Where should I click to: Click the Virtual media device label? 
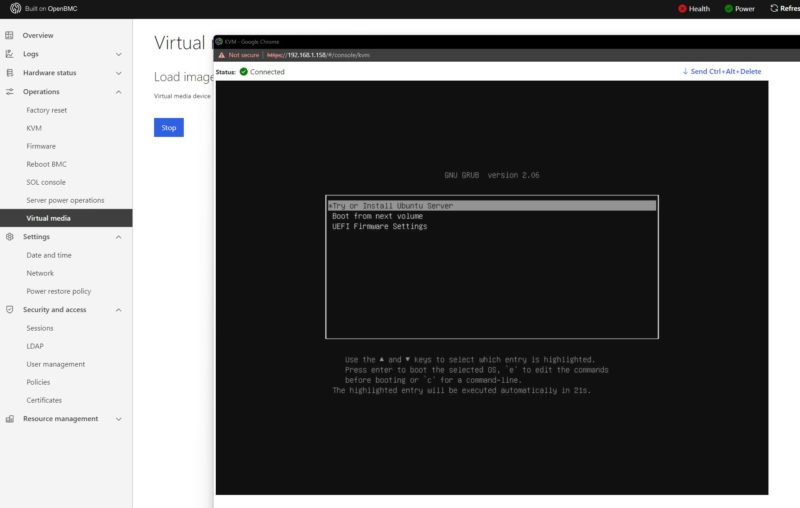pyautogui.click(x=182, y=96)
